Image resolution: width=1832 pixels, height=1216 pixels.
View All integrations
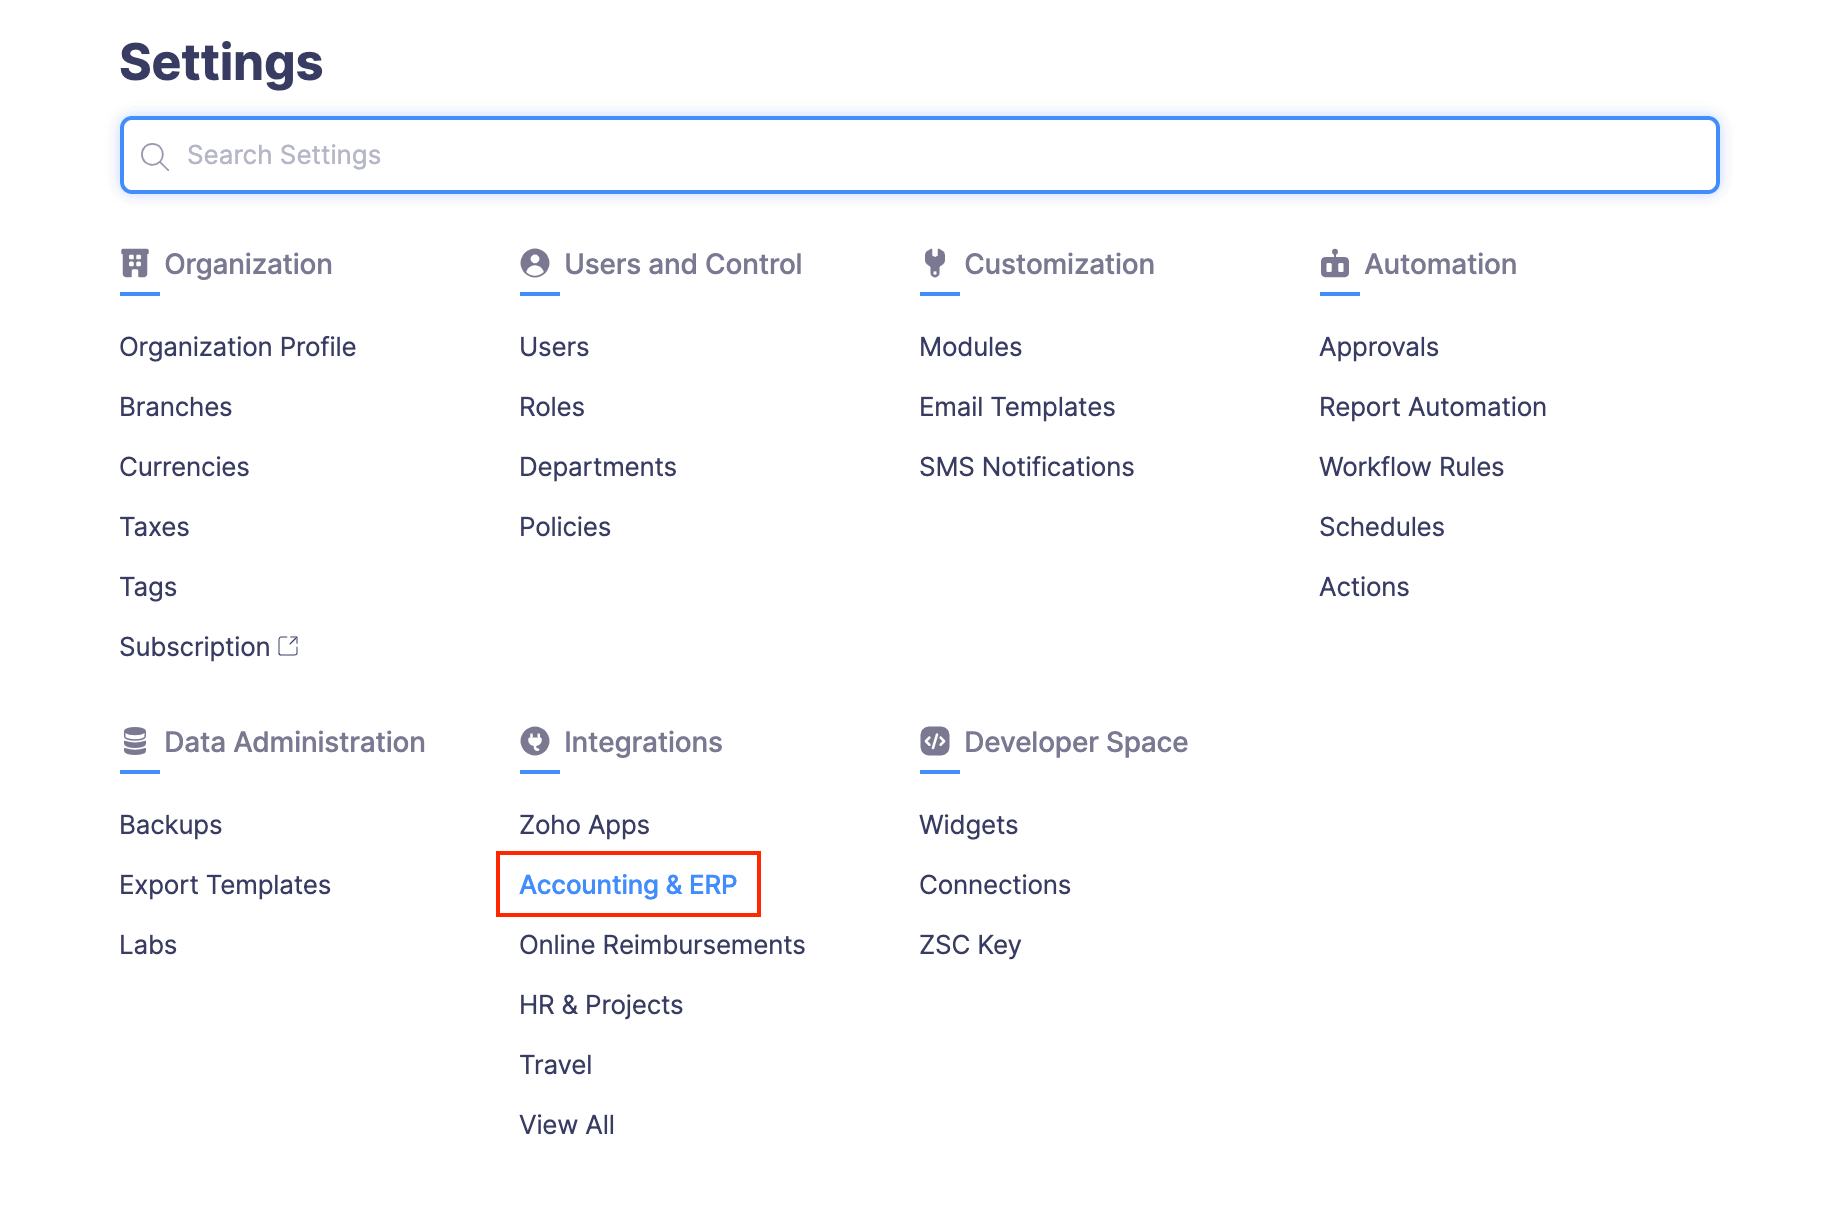click(x=566, y=1124)
